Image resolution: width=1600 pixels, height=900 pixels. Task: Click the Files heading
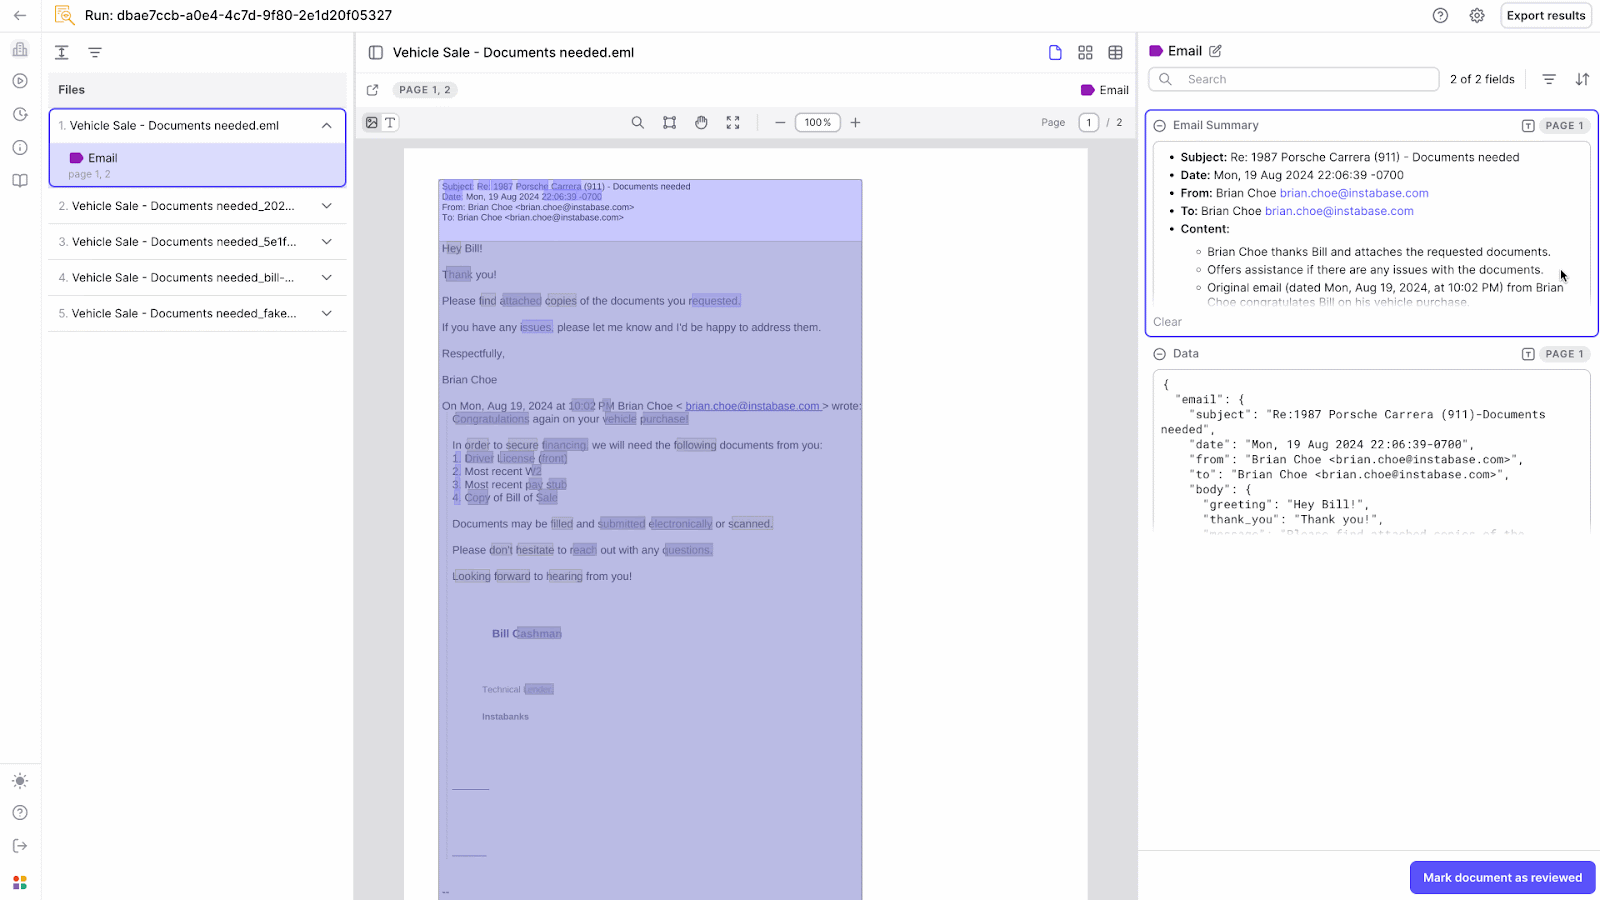[72, 90]
